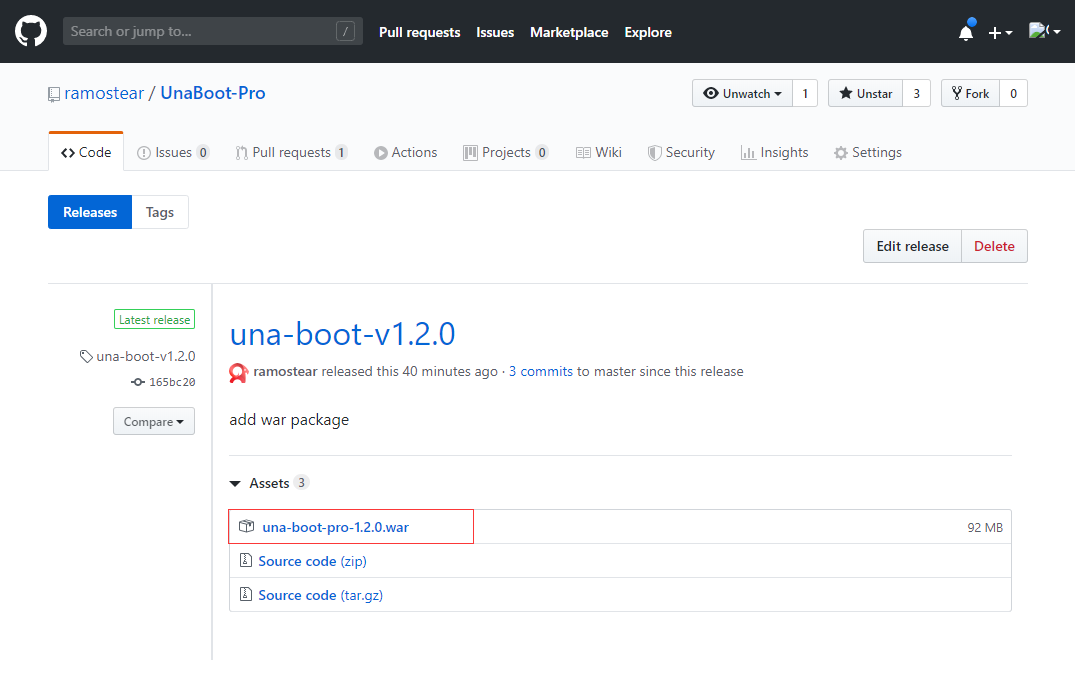Toggle Unstar on this repository
Image resolution: width=1075 pixels, height=685 pixels.
tap(865, 93)
